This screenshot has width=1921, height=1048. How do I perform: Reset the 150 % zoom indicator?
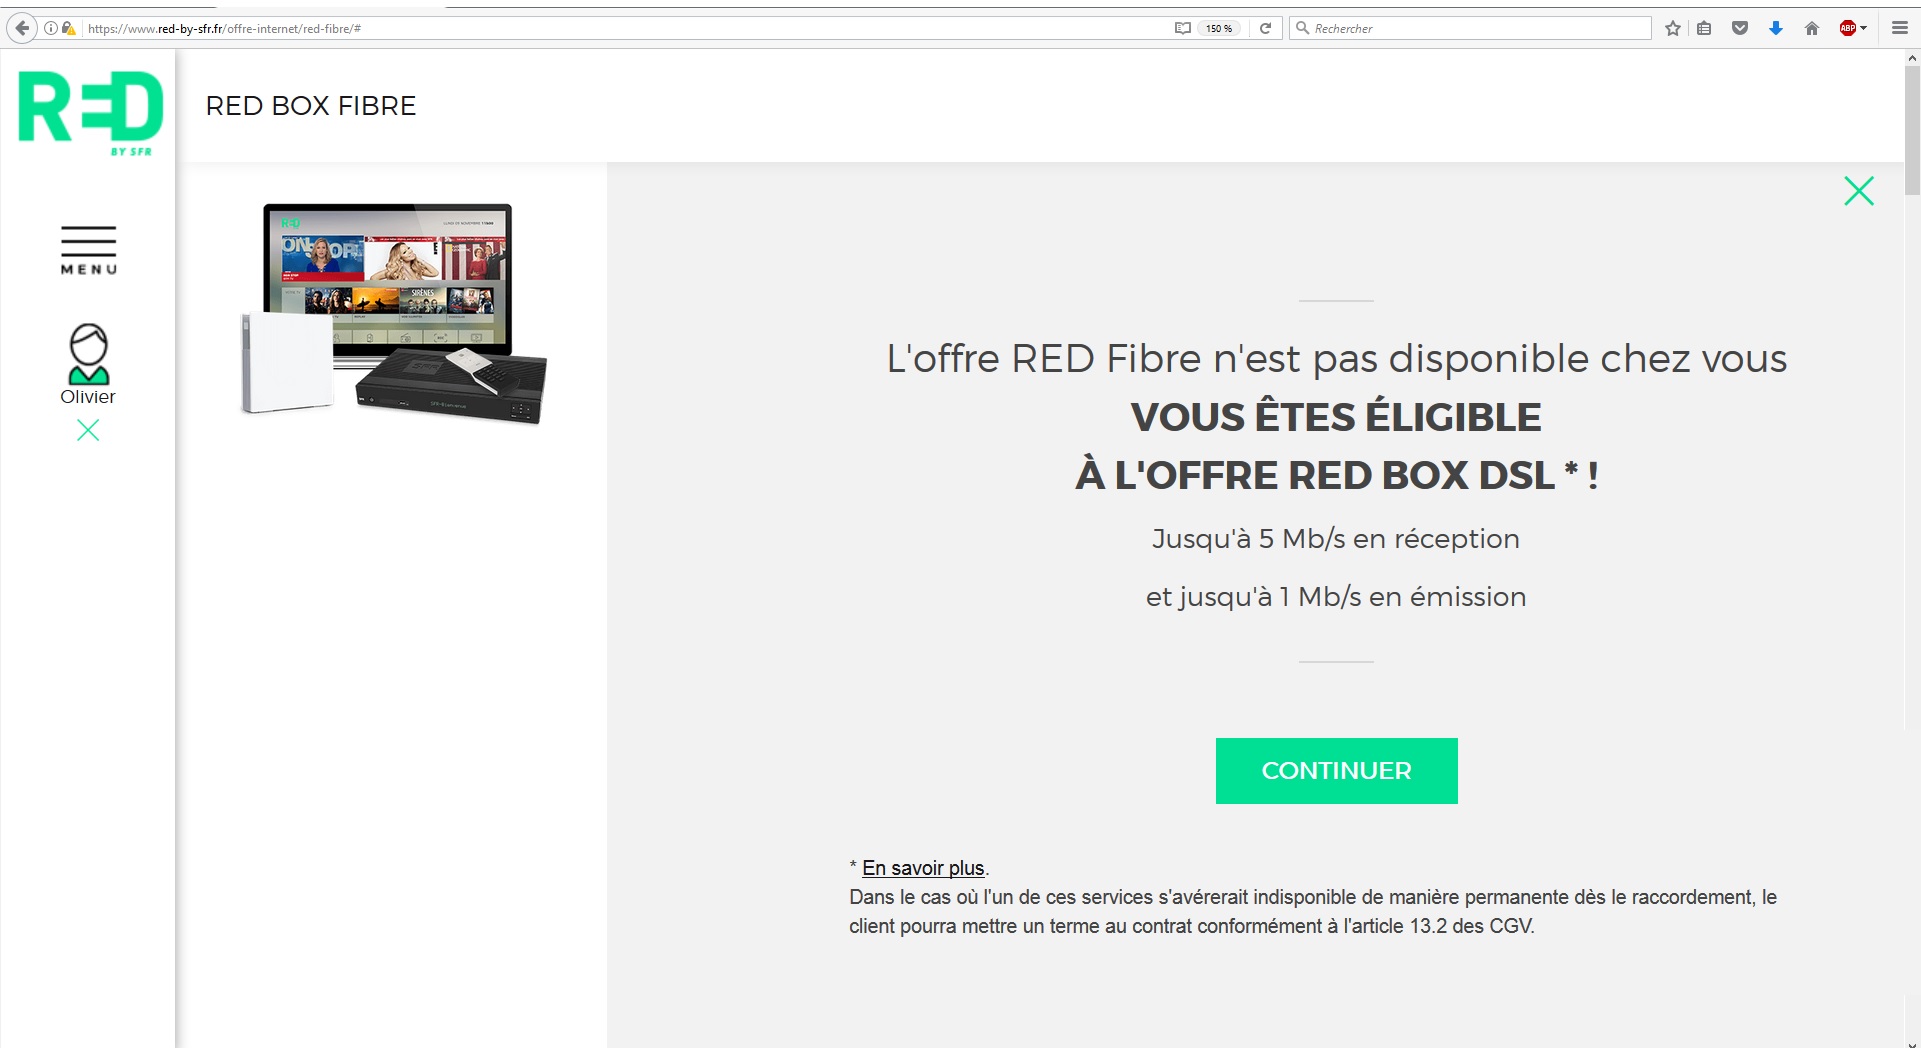(1219, 28)
